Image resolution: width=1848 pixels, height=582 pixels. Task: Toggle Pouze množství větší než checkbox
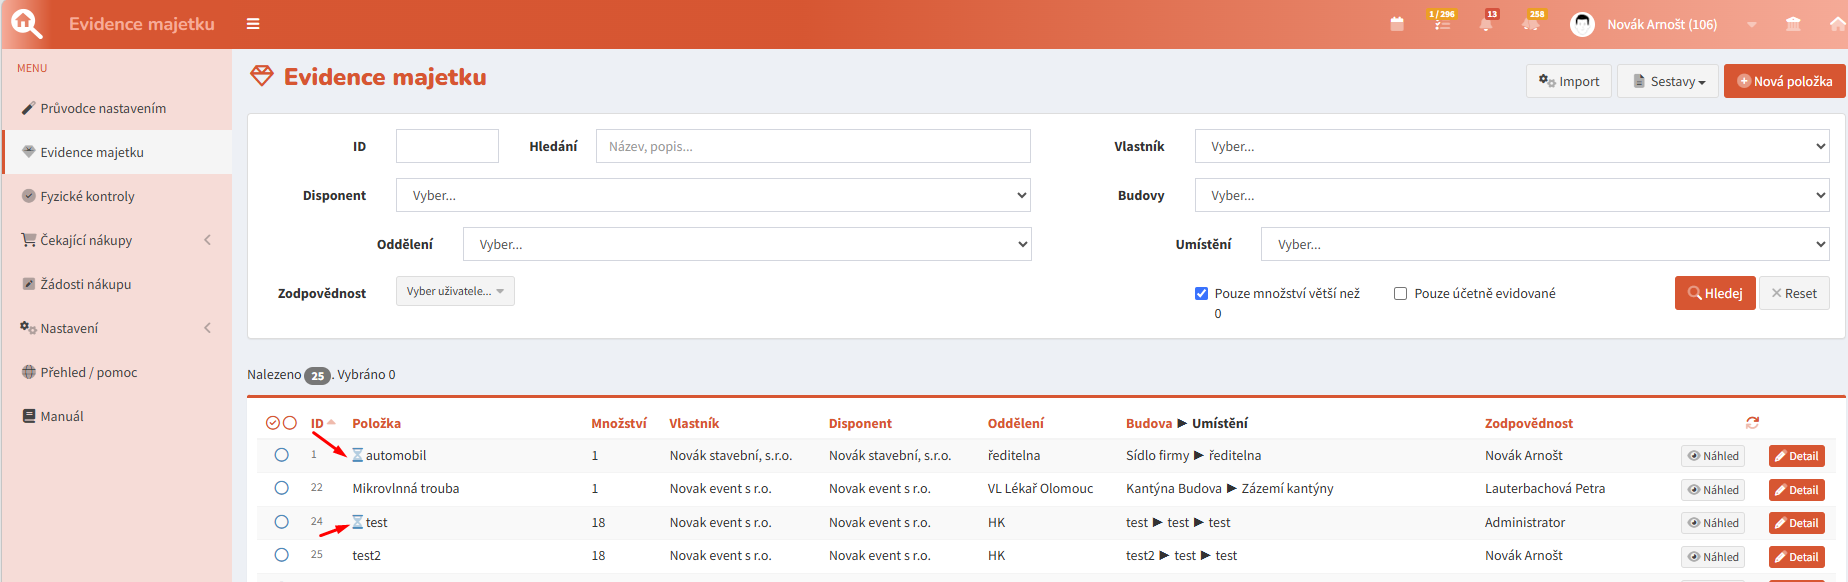[x=1201, y=293]
